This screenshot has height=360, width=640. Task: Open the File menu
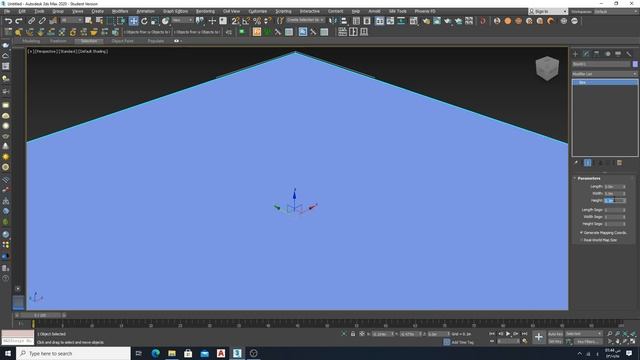pyautogui.click(x=7, y=11)
